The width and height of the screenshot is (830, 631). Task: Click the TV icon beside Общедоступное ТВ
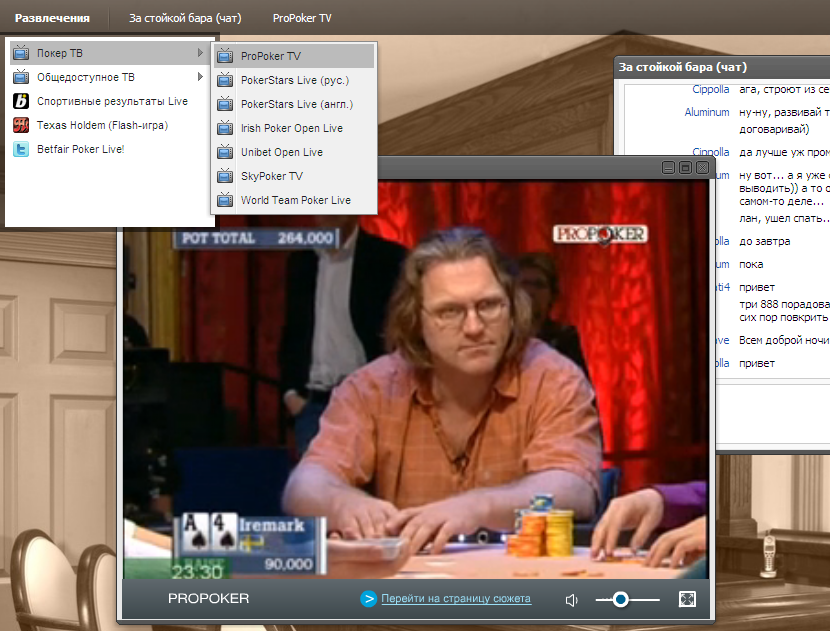pyautogui.click(x=21, y=77)
